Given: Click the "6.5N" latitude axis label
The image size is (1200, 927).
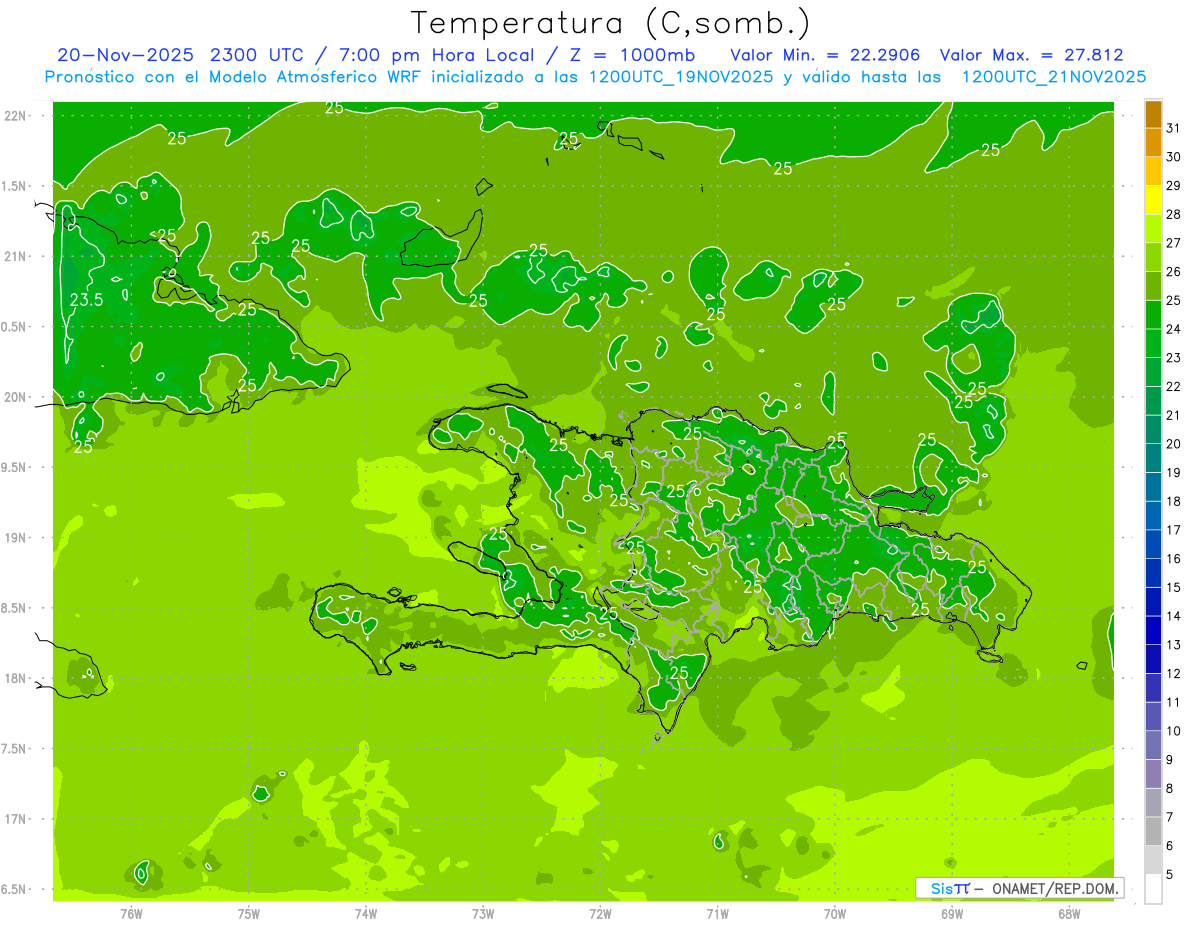Looking at the screenshot, I should click(15, 889).
